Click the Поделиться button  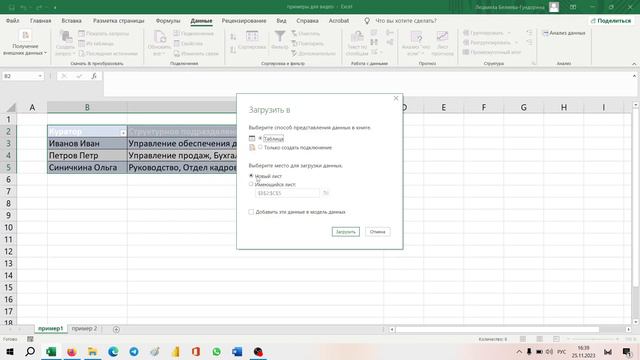611,20
